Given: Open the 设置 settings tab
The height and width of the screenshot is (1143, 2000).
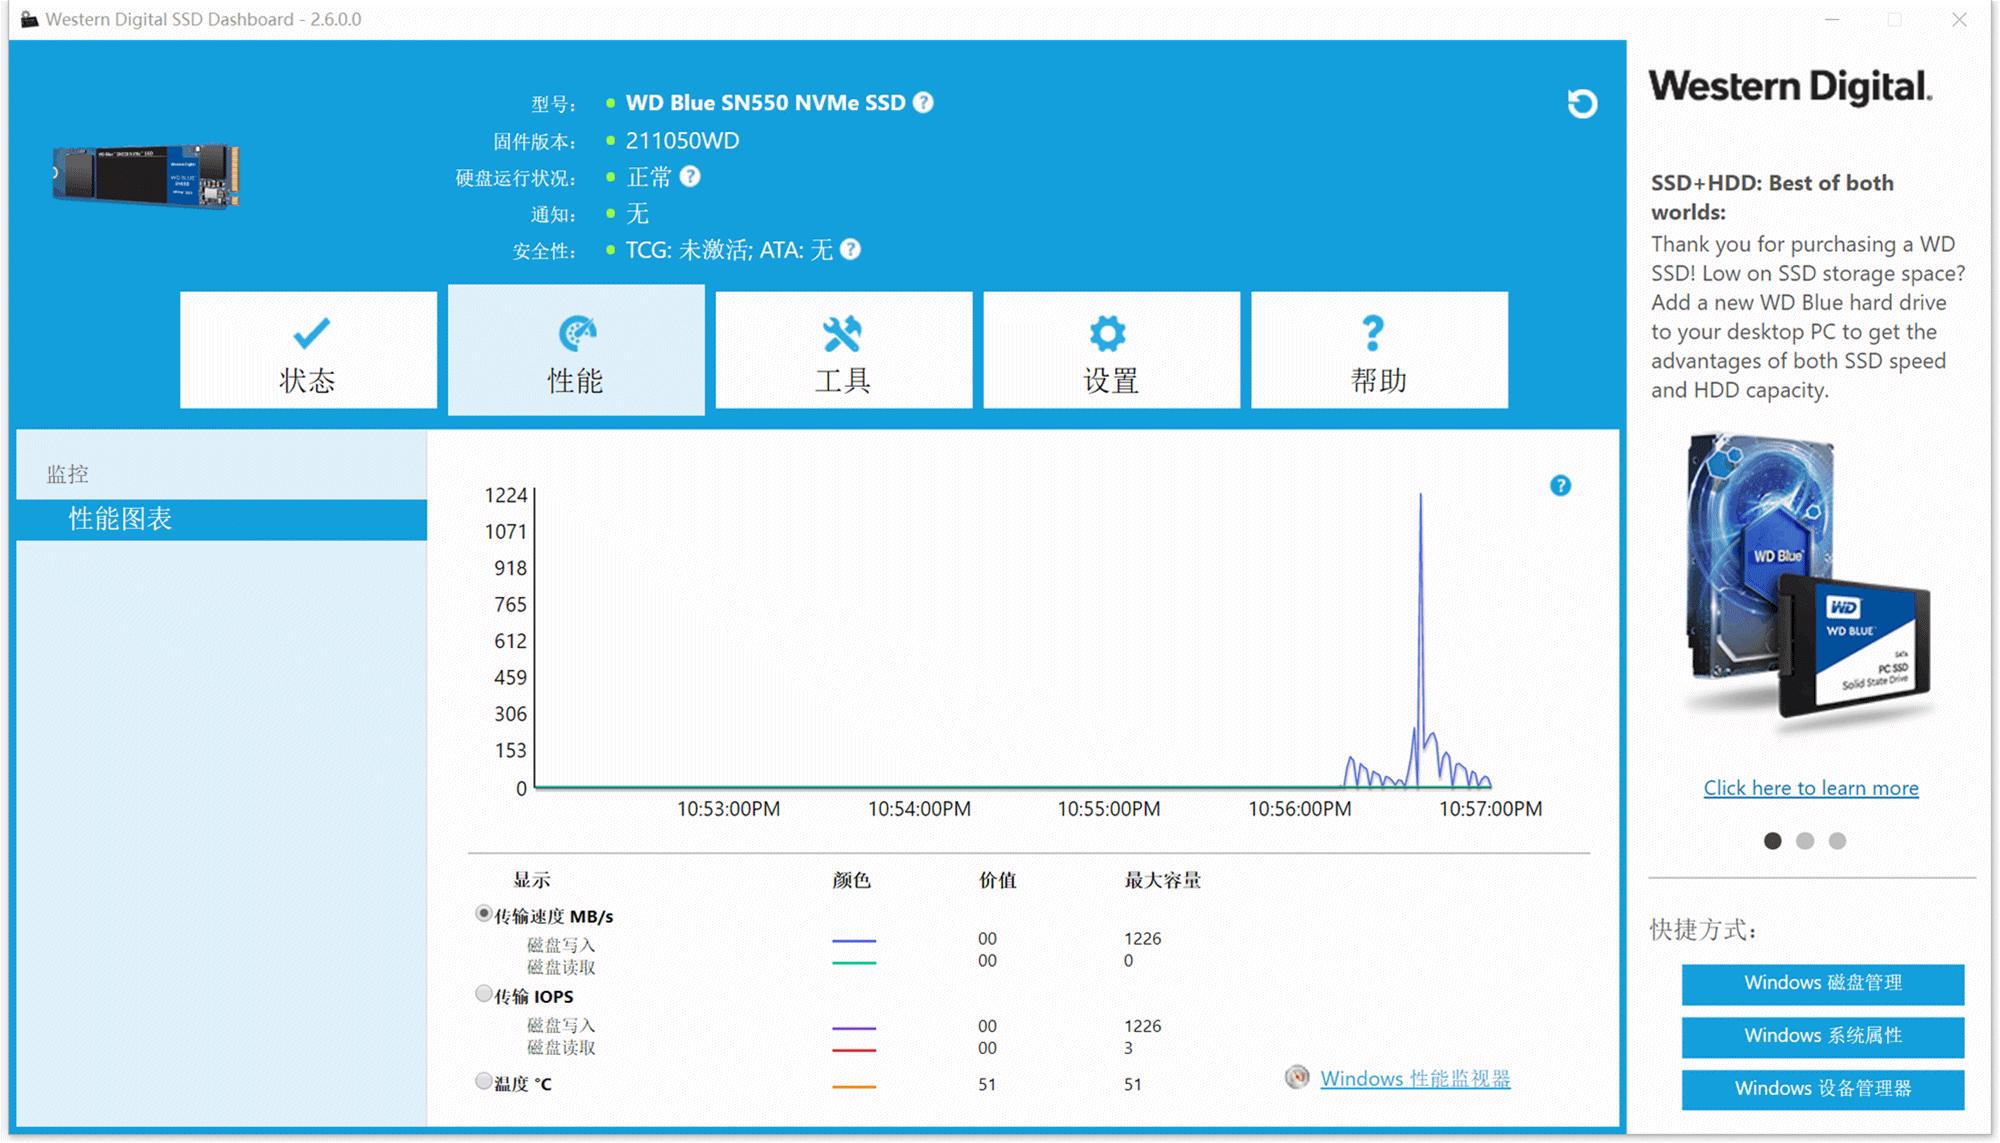Looking at the screenshot, I should [x=1111, y=350].
